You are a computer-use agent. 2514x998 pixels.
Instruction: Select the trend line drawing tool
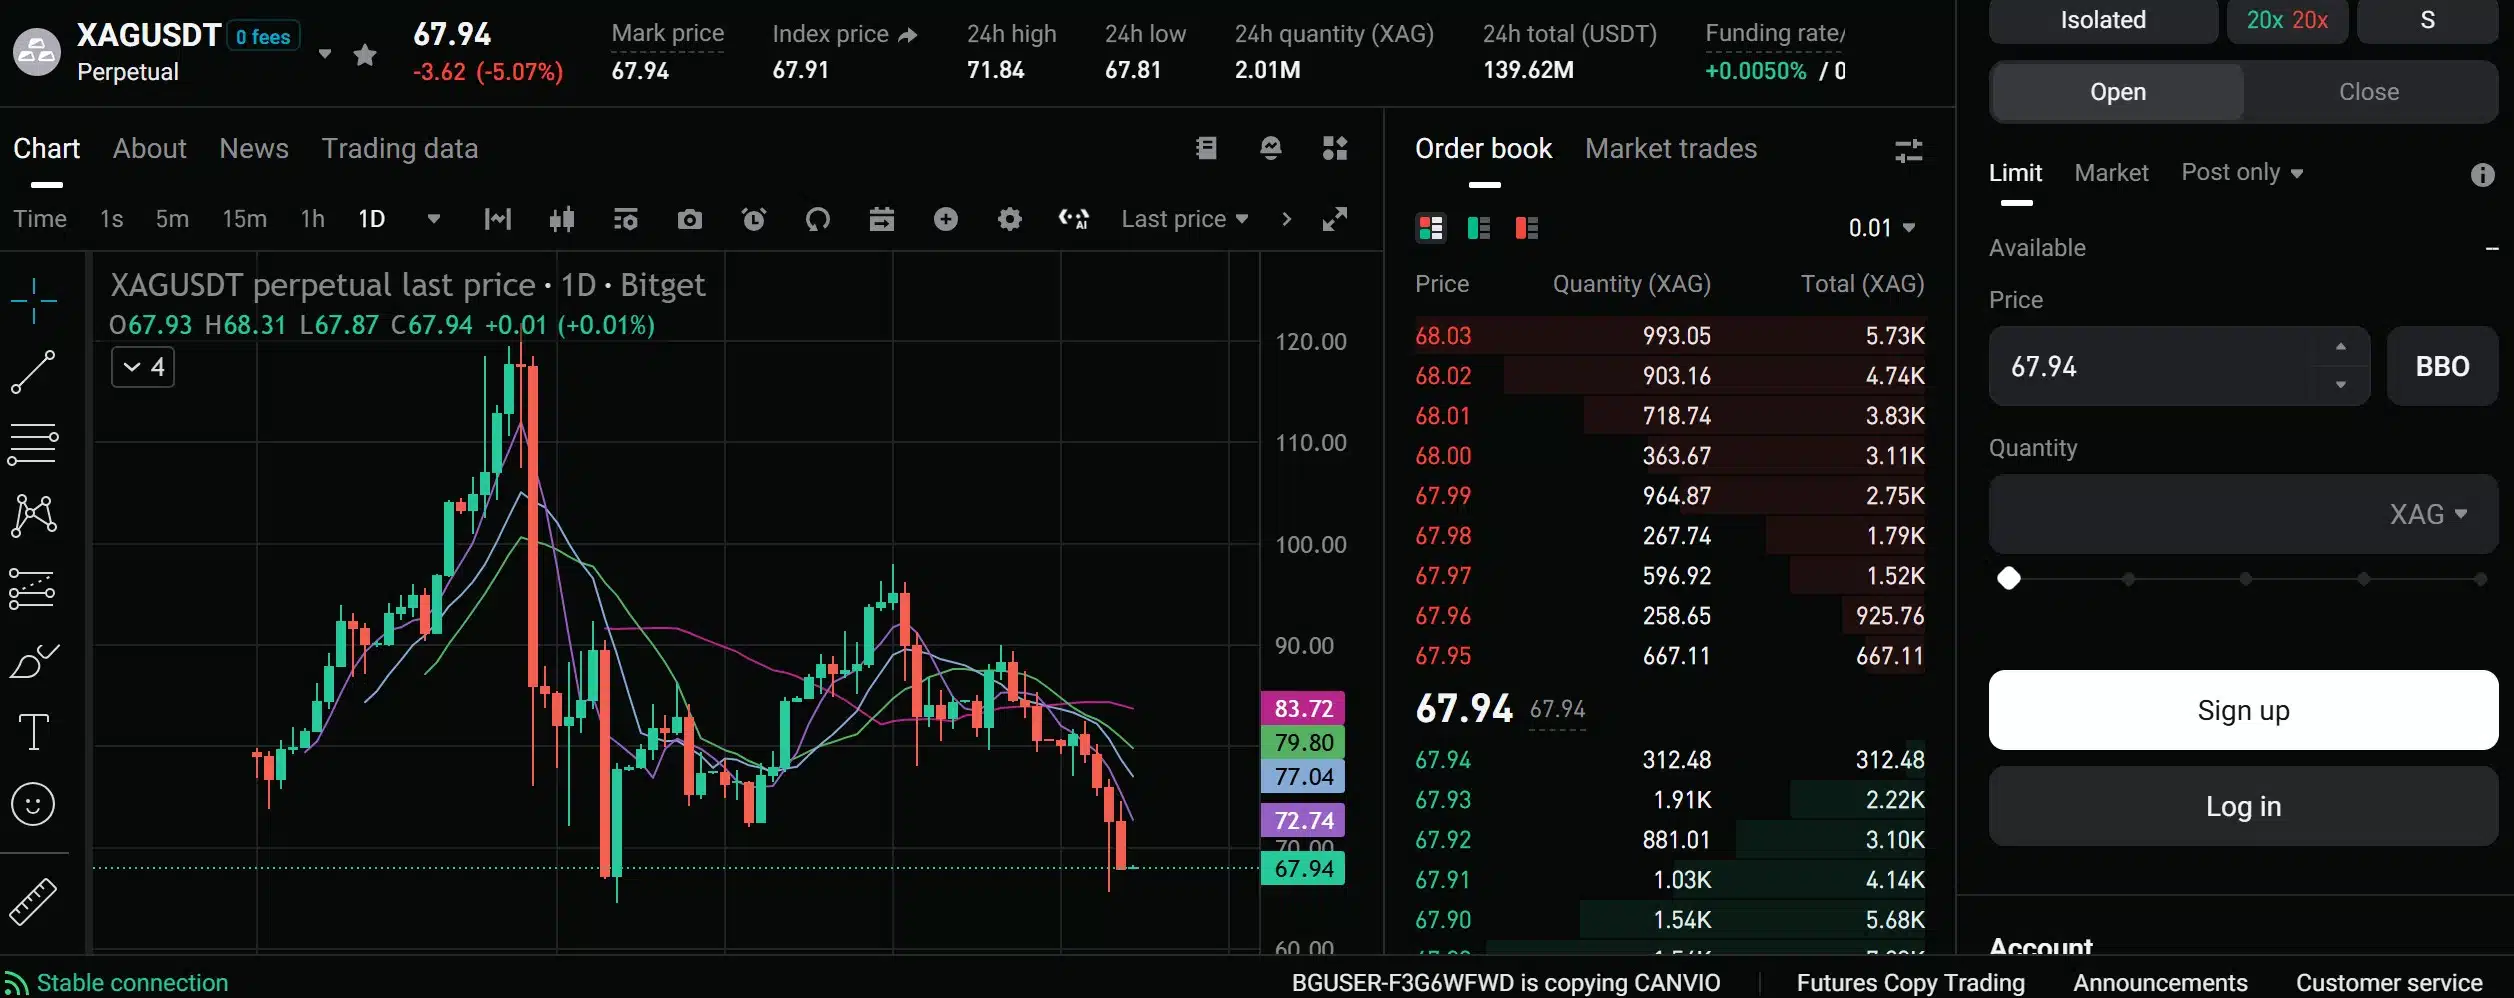tap(33, 372)
